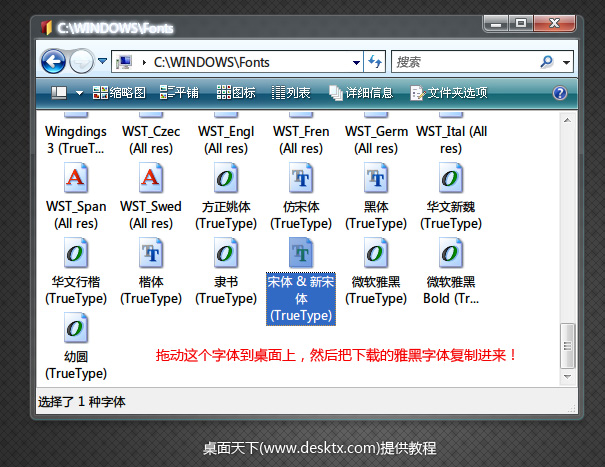The height and width of the screenshot is (467, 605).
Task: Switch to 详细信息 details view
Action: click(x=361, y=93)
